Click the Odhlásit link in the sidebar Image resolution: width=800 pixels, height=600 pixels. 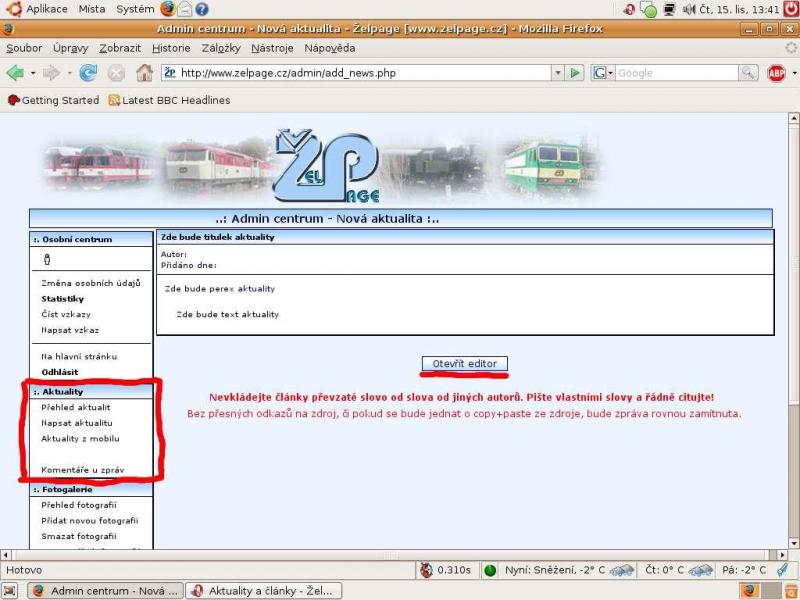60,372
